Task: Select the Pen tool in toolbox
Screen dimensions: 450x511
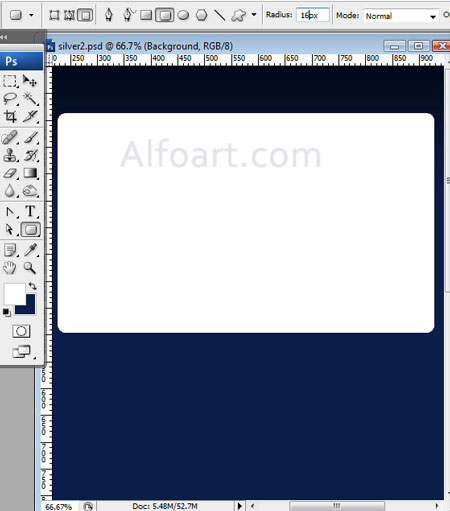Action: tap(10, 212)
